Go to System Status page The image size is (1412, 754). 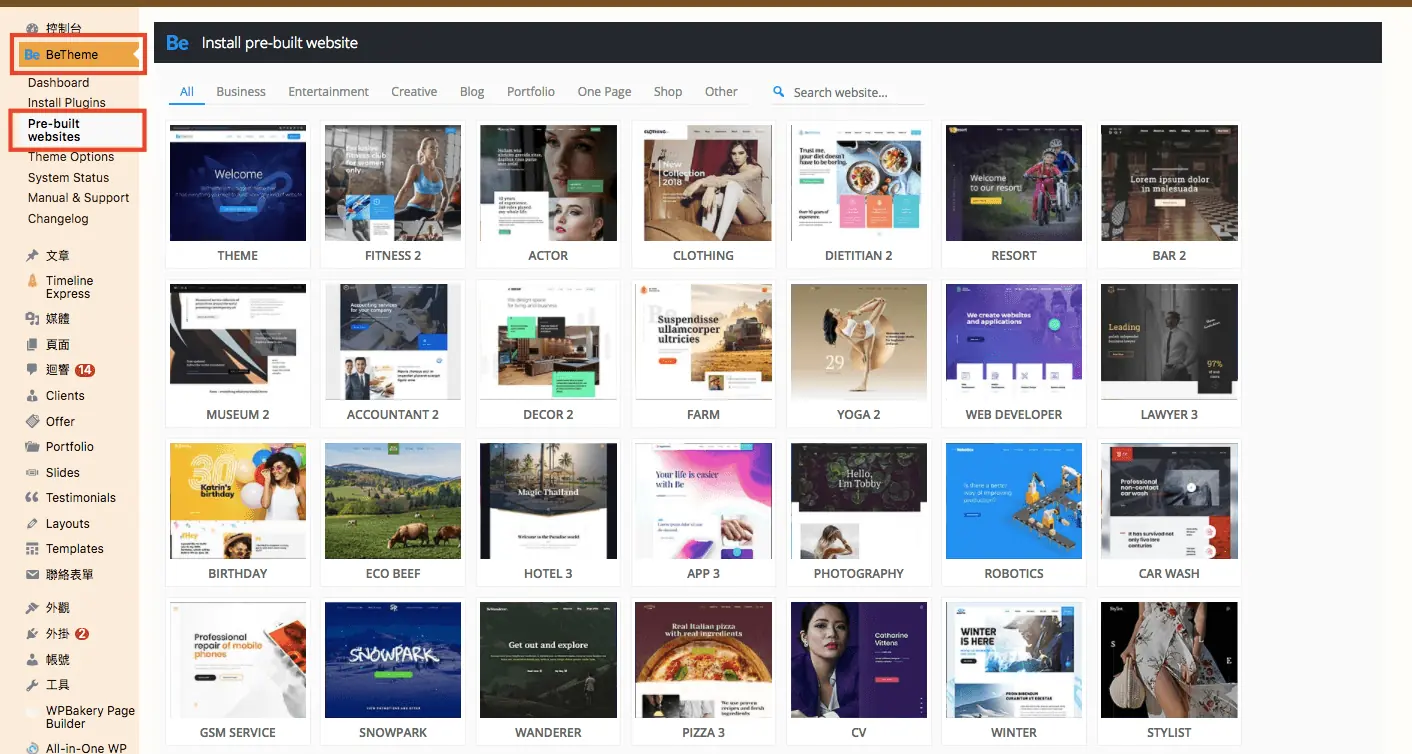pos(69,178)
